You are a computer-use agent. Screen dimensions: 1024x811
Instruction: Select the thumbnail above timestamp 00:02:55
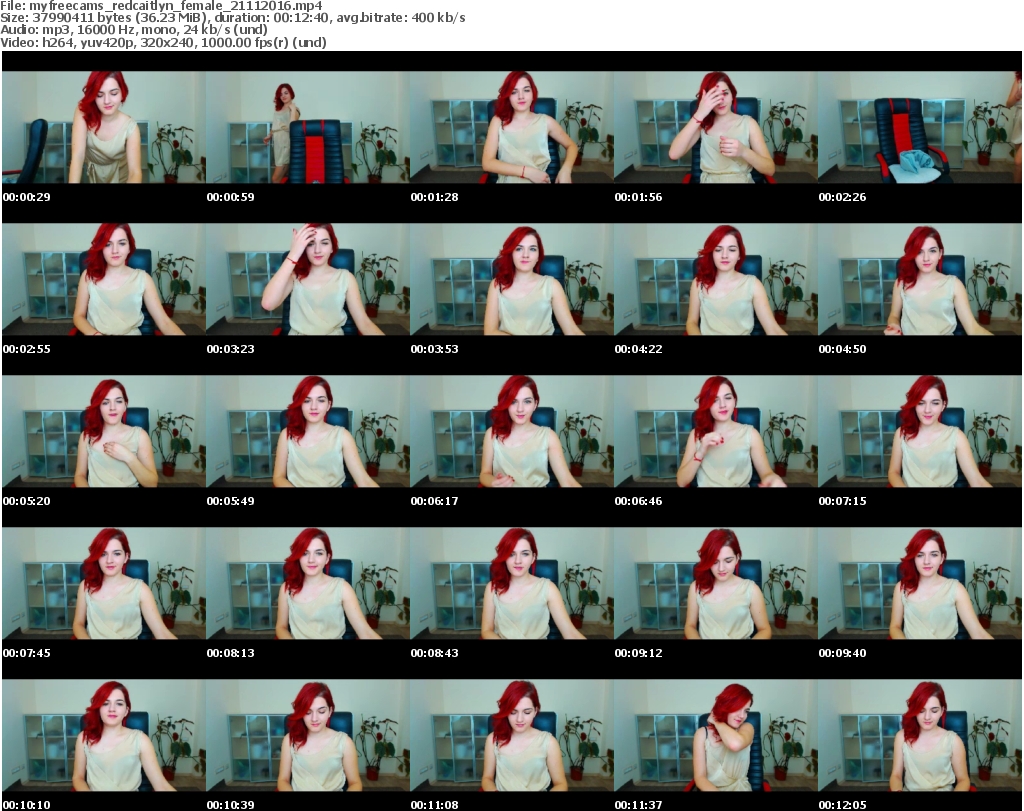(x=104, y=279)
